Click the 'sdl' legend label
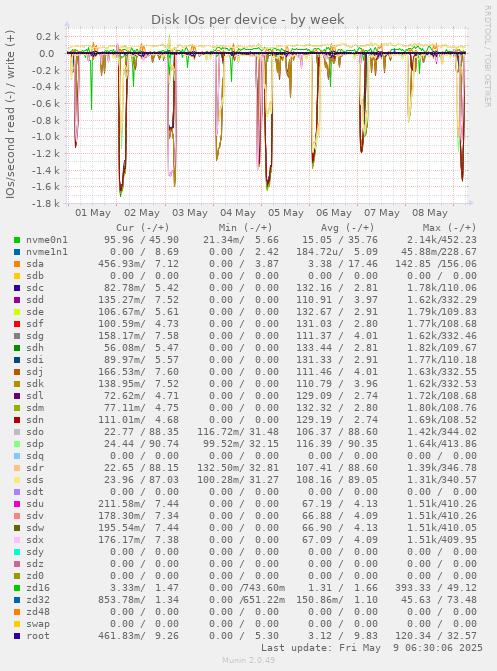The image size is (497, 671). click(x=35, y=396)
